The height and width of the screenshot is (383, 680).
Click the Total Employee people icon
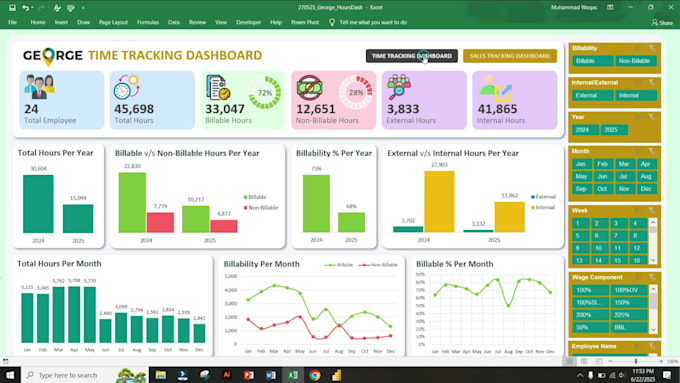[39, 87]
